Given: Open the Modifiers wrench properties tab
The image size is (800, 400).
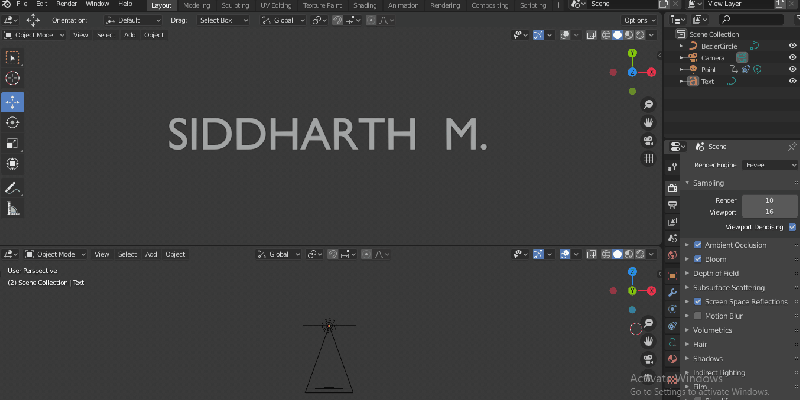Looking at the screenshot, I should pyautogui.click(x=672, y=292).
